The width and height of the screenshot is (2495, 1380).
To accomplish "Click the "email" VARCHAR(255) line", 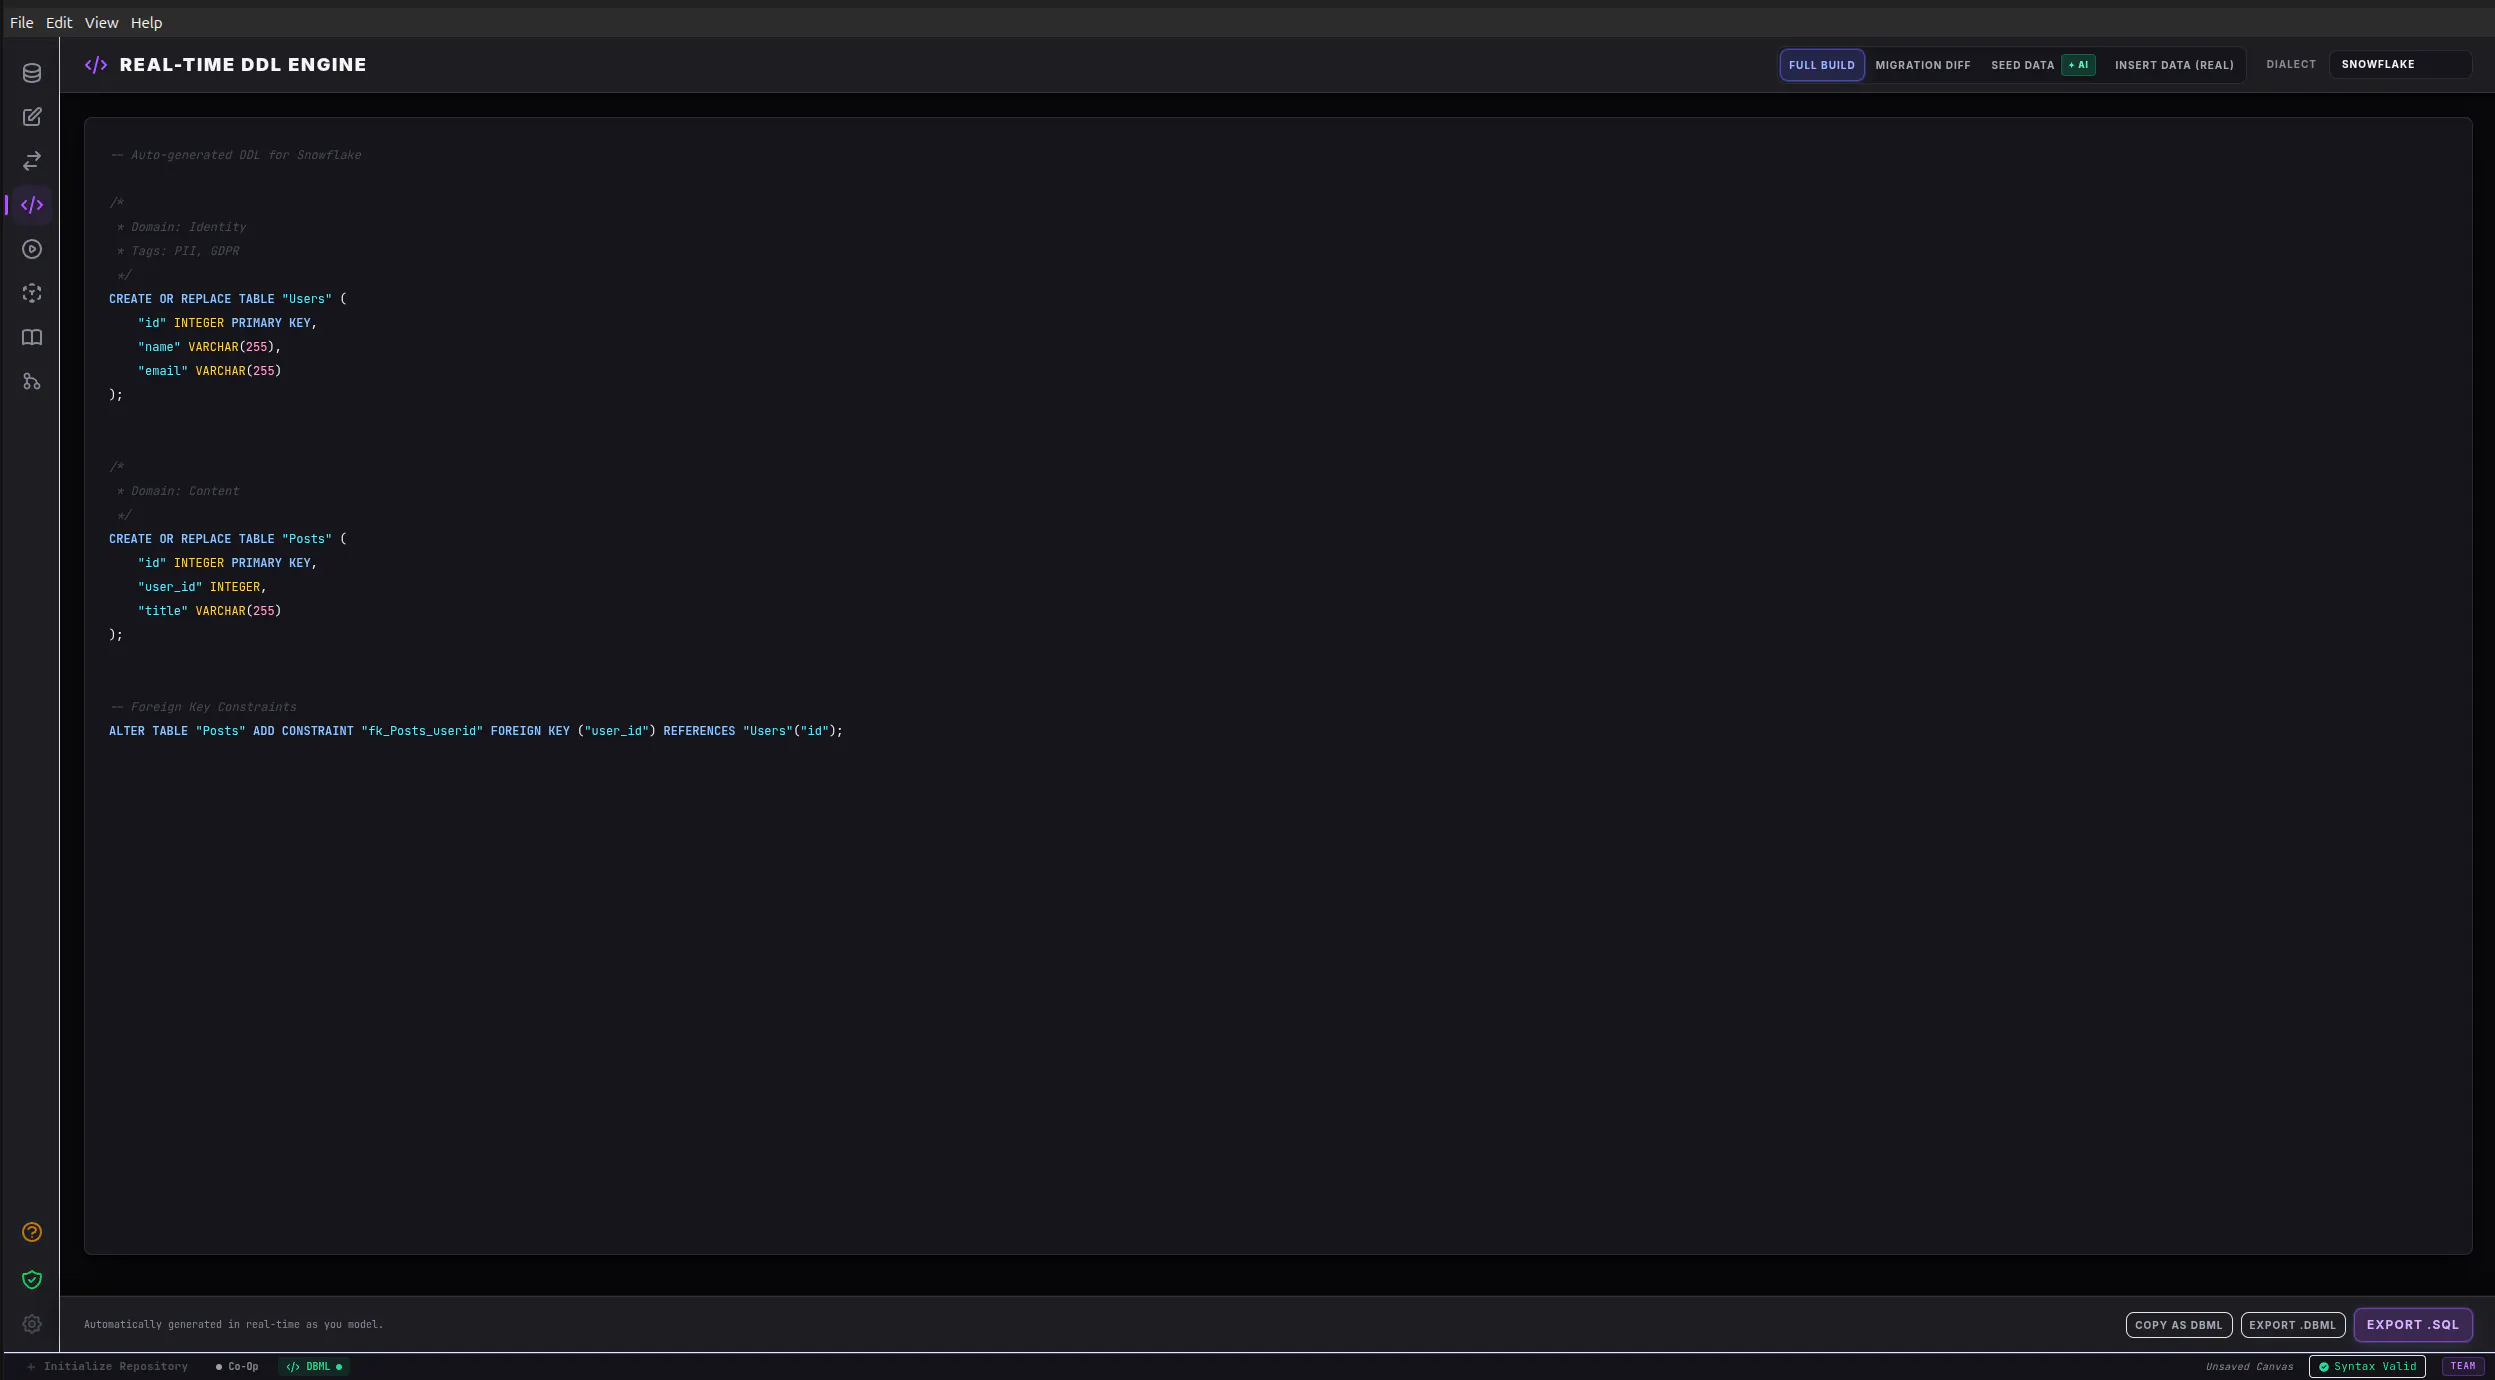I will [x=209, y=371].
